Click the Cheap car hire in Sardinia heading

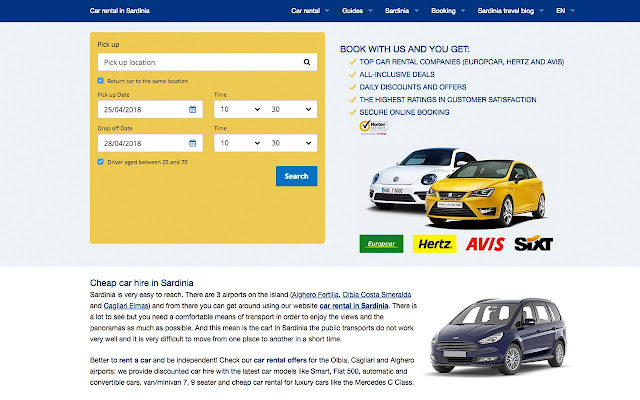142,283
